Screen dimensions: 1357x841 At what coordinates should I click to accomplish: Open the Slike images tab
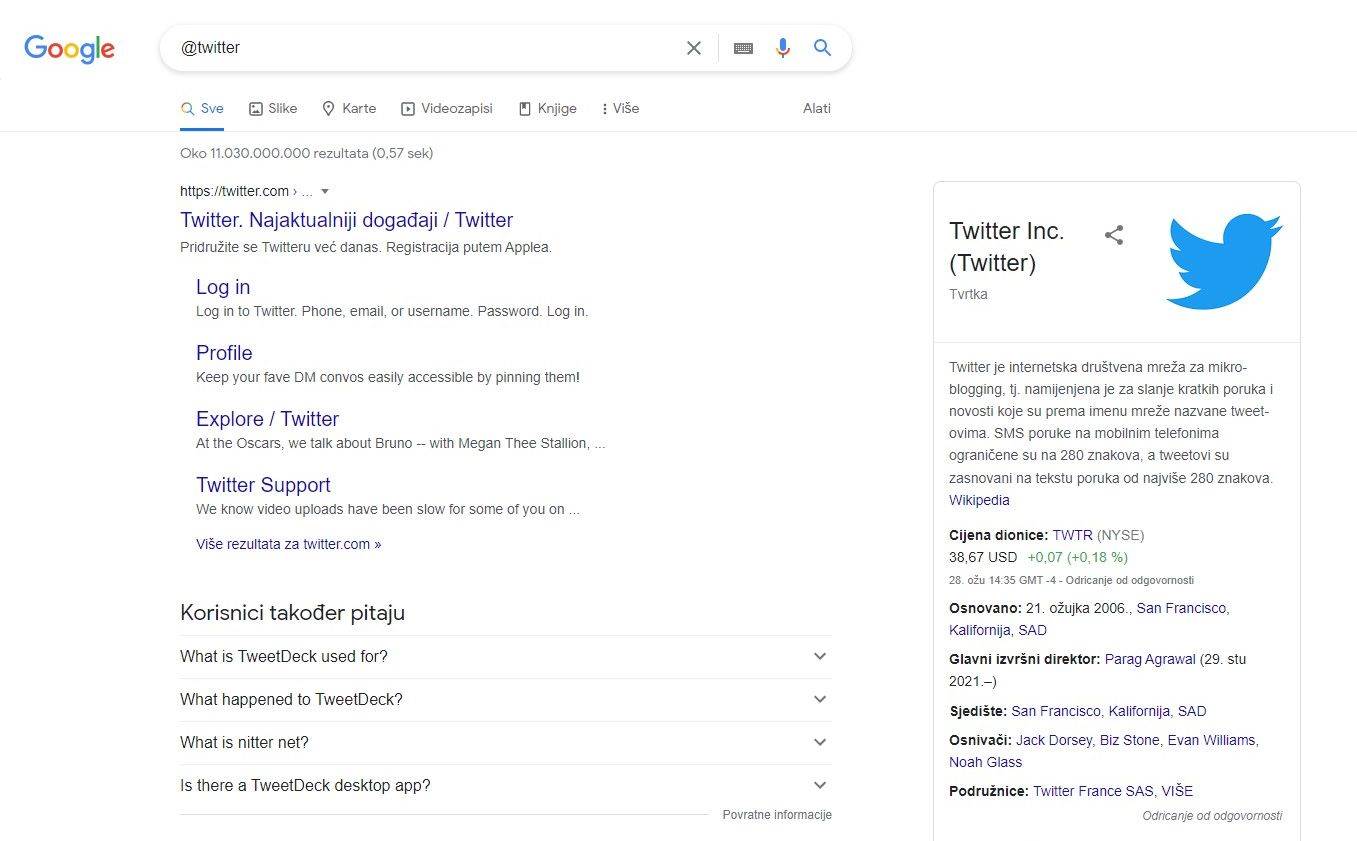coord(272,109)
